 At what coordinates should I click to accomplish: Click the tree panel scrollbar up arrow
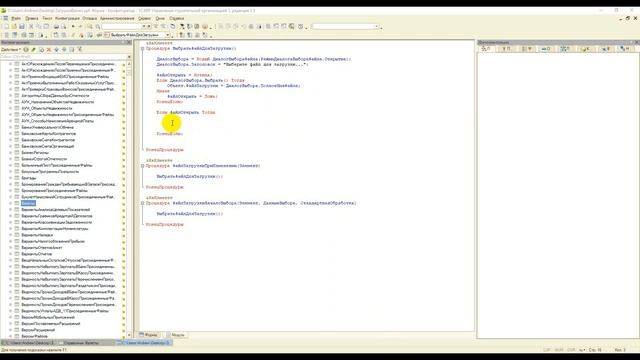pyautogui.click(x=129, y=64)
